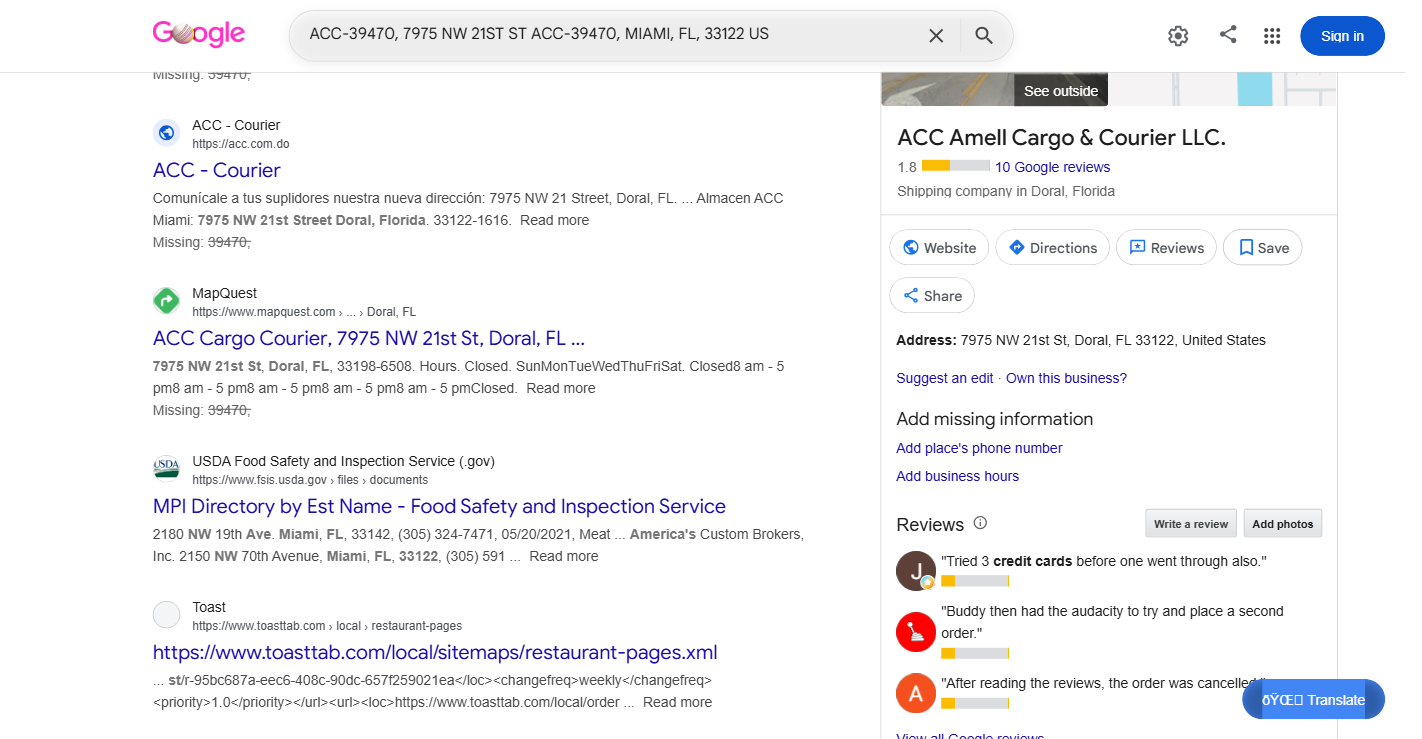Click Read more on MapQuest snippet
The height and width of the screenshot is (739, 1422).
[561, 388]
